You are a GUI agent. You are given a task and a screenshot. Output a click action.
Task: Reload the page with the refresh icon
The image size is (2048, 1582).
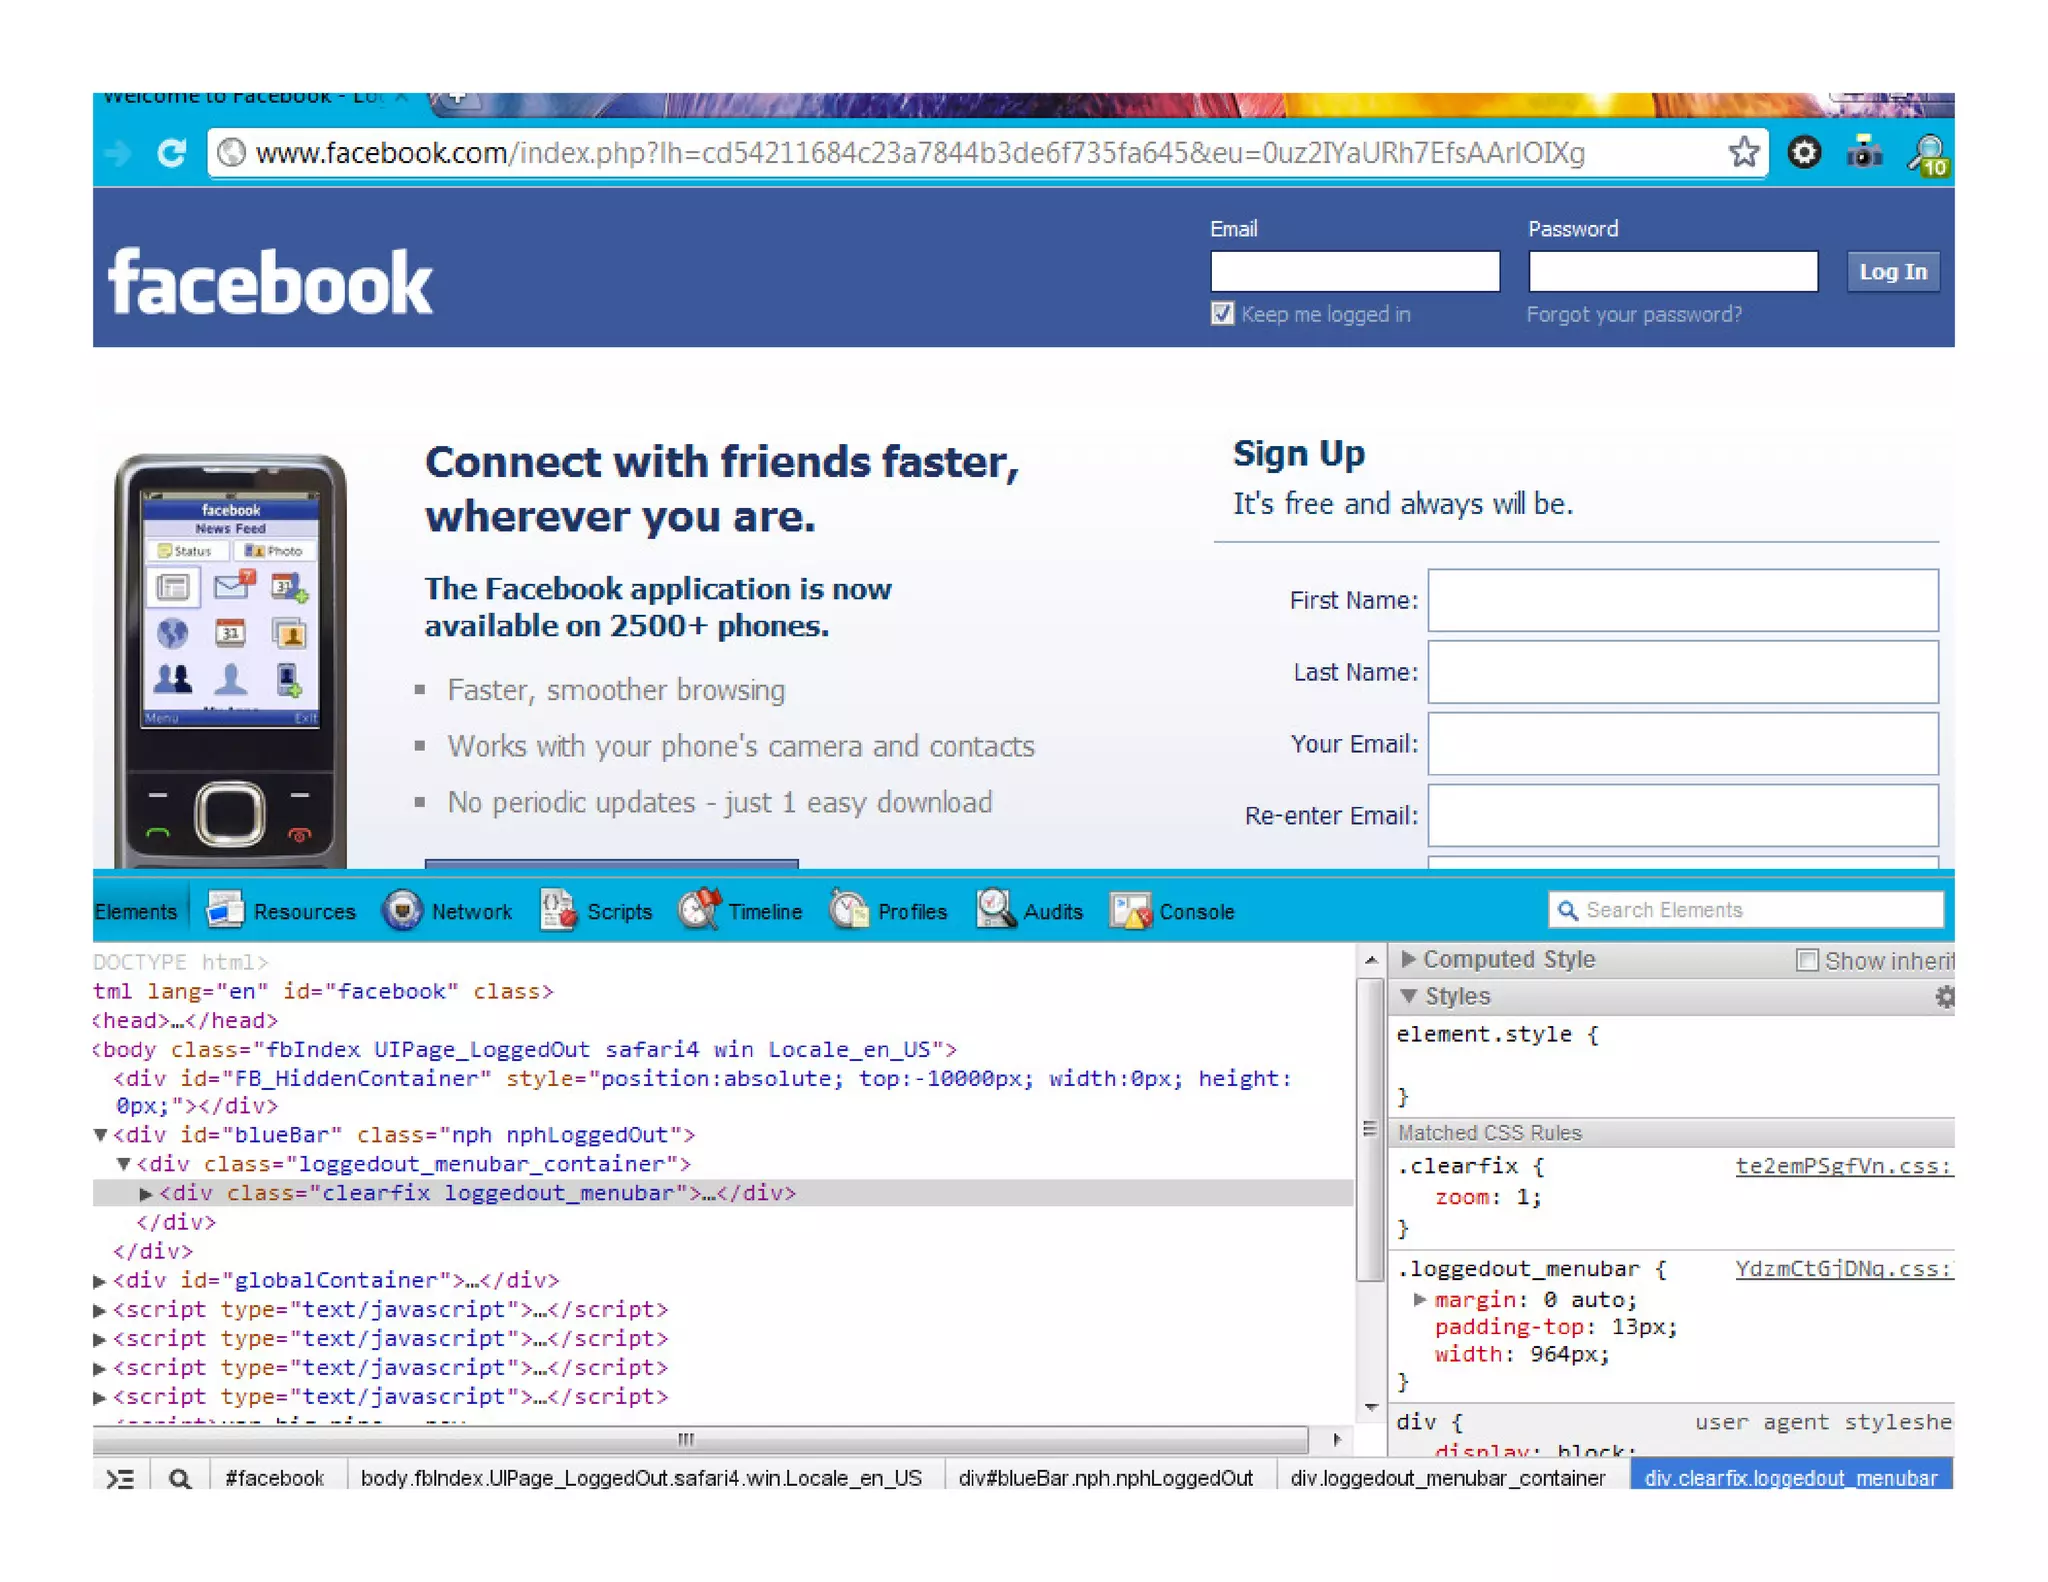pos(172,153)
